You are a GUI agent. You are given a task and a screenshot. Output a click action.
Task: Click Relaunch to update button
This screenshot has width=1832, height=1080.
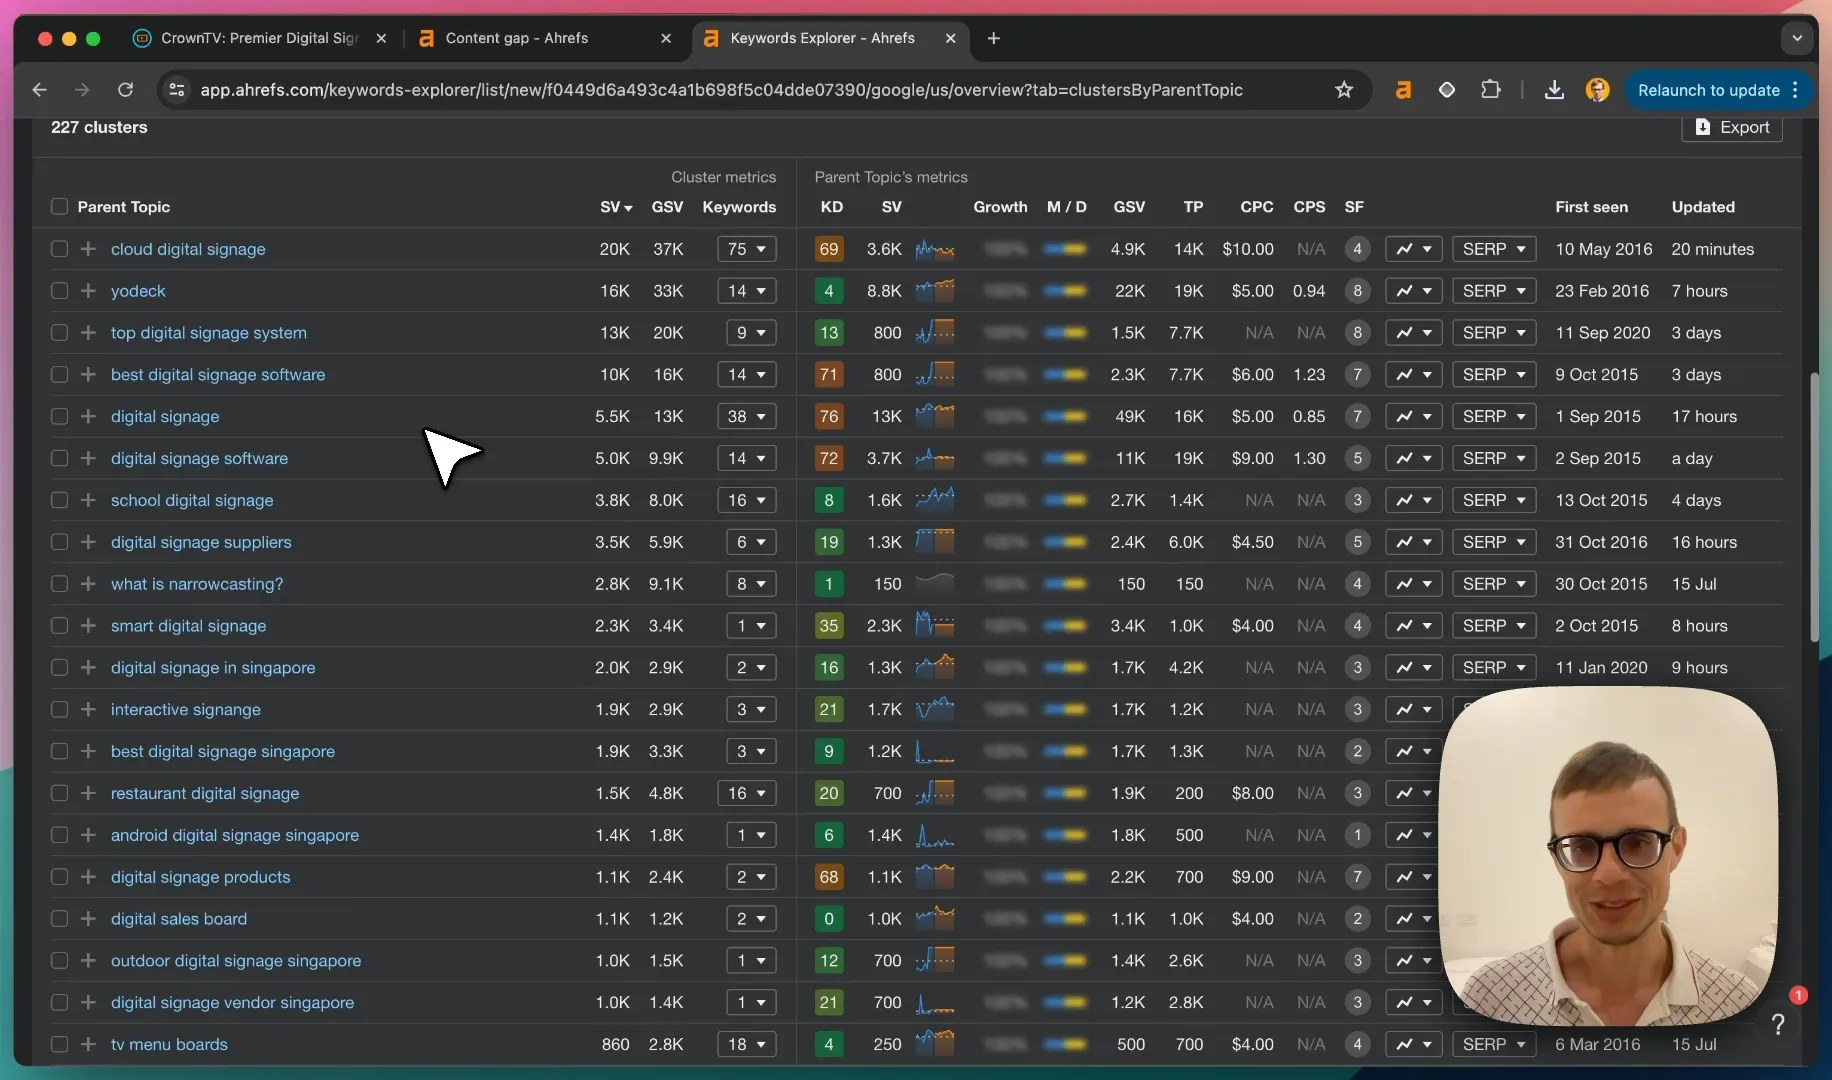1718,90
